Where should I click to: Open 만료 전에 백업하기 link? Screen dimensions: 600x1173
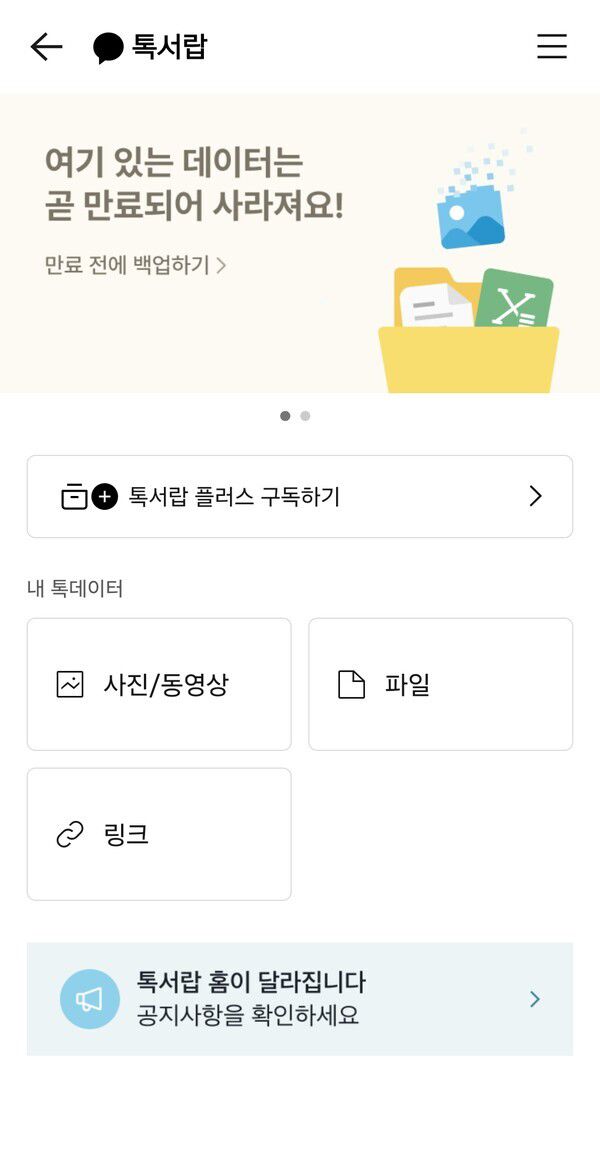135,265
